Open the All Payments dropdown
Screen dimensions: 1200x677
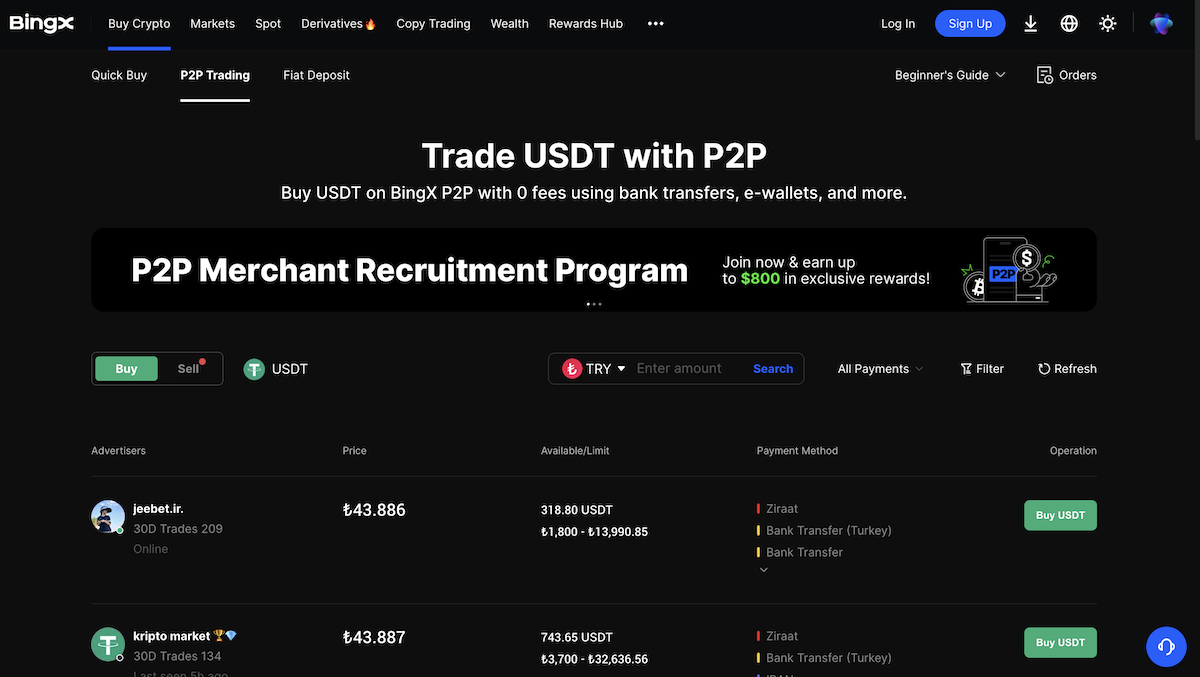click(878, 368)
